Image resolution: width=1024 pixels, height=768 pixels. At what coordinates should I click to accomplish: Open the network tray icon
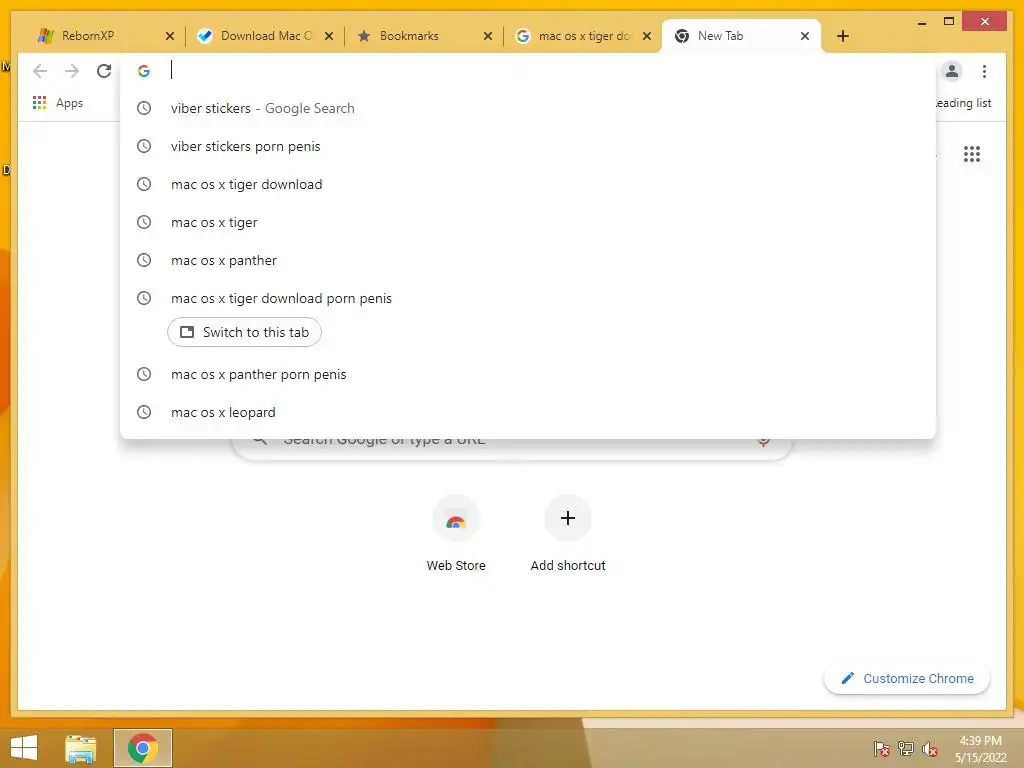[x=906, y=748]
